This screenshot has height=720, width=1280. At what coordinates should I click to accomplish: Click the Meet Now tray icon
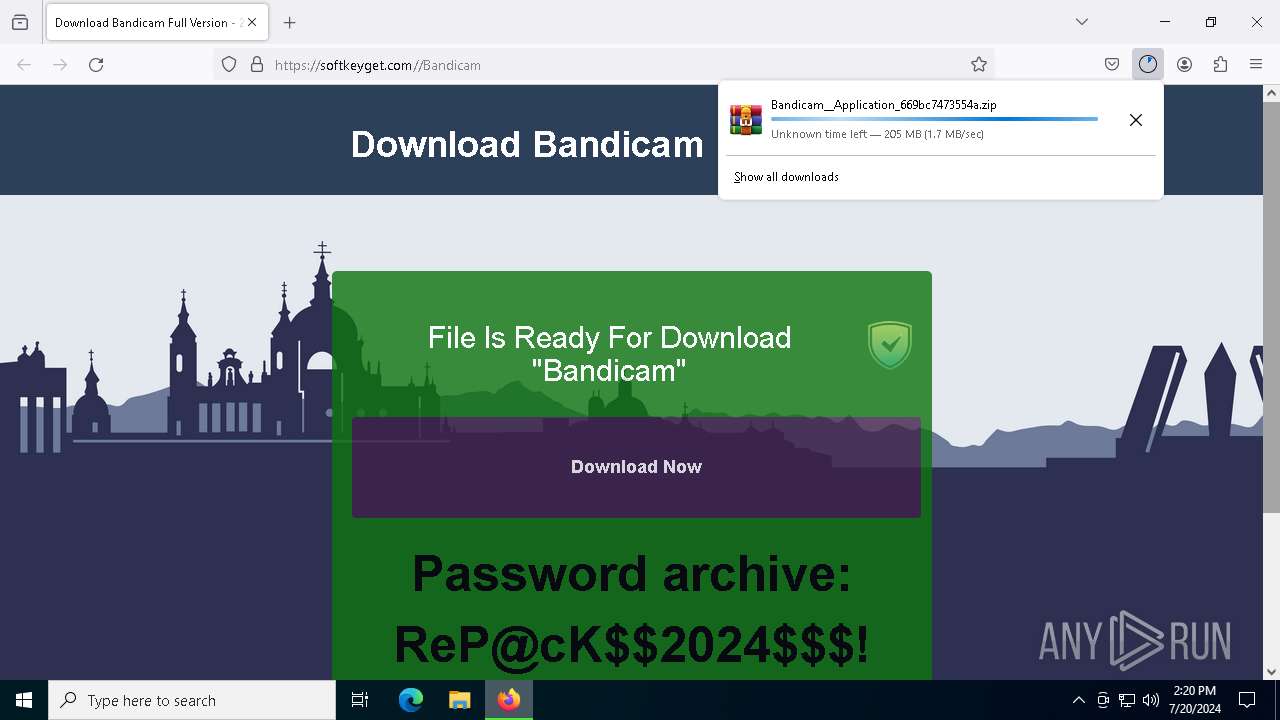(1103, 700)
